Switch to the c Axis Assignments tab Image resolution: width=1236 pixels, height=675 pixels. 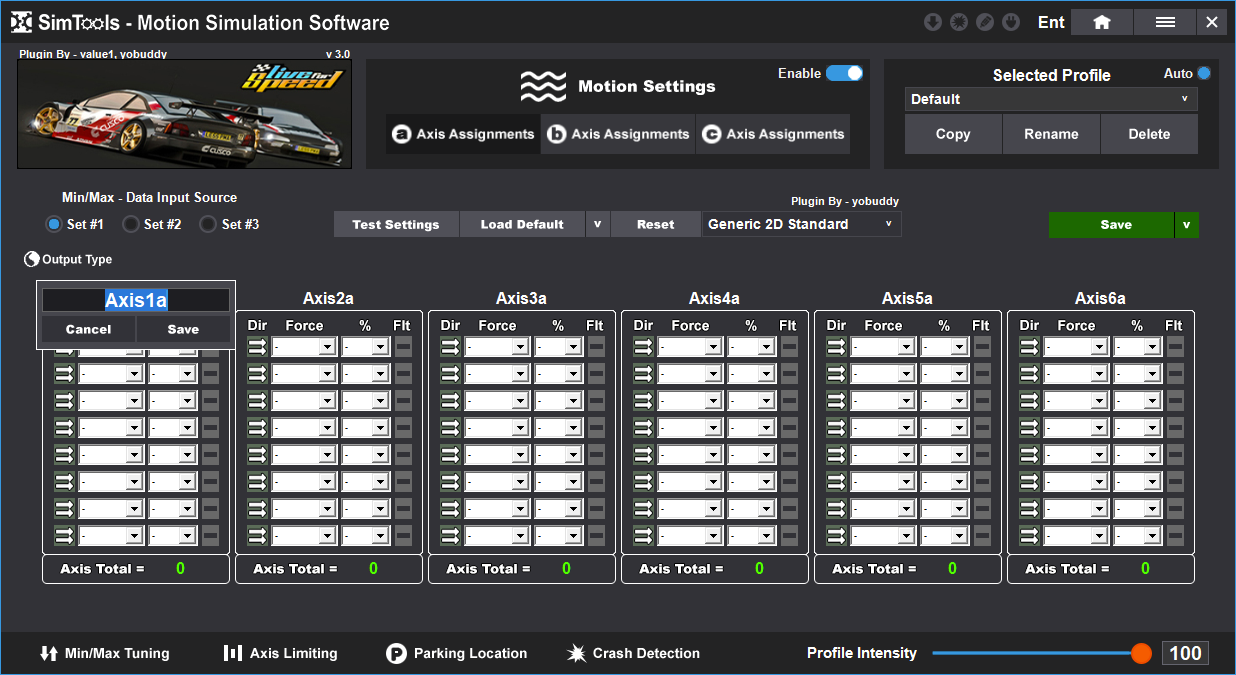click(773, 134)
